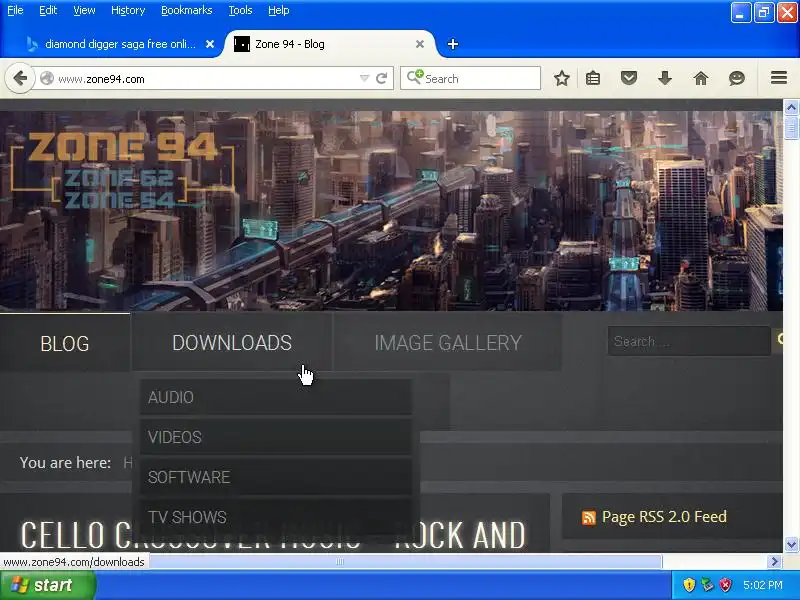The width and height of the screenshot is (800, 600).
Task: Click the red shield tray icon
Action: (726, 585)
